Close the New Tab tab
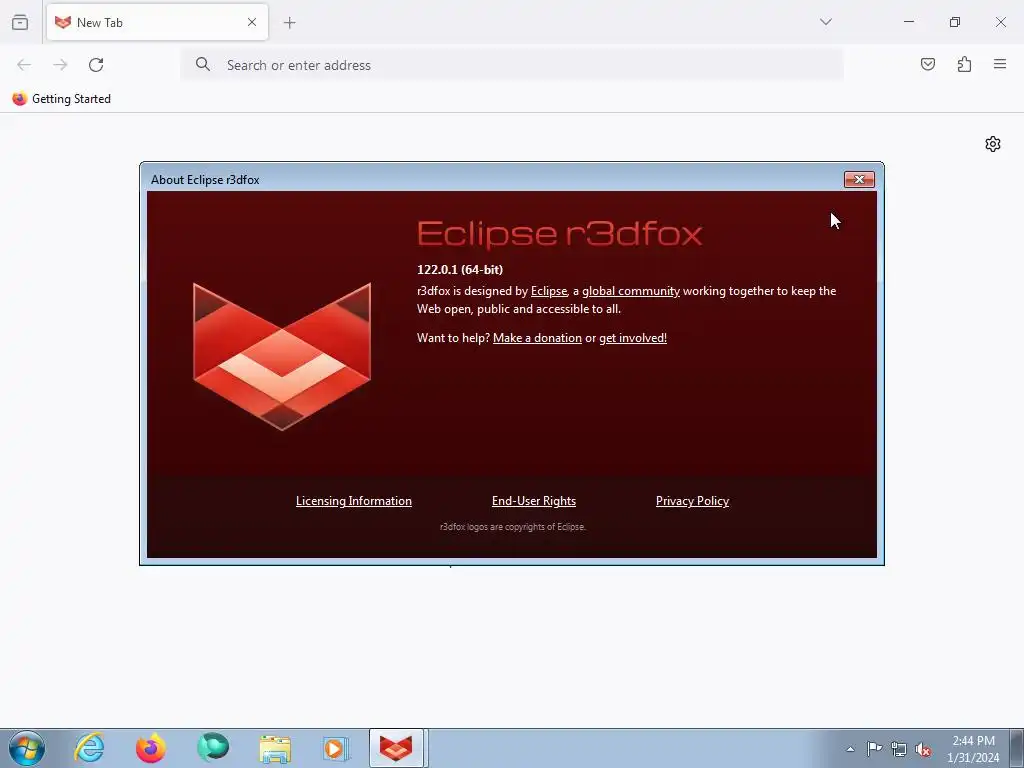 coord(251,22)
